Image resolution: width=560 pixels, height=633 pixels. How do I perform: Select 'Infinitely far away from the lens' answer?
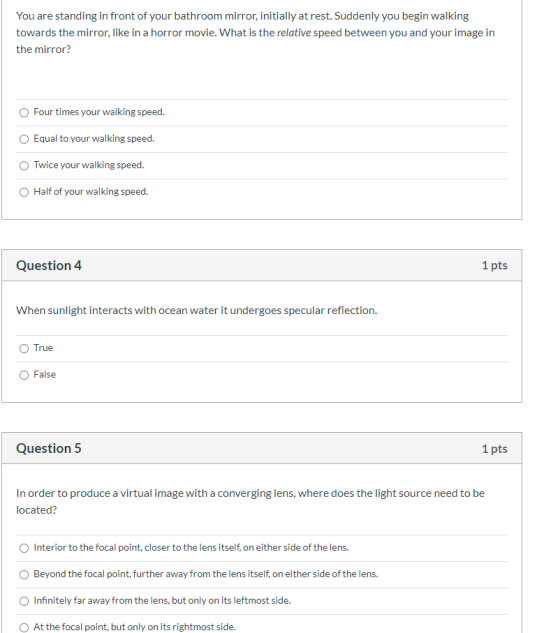pyautogui.click(x=24, y=601)
